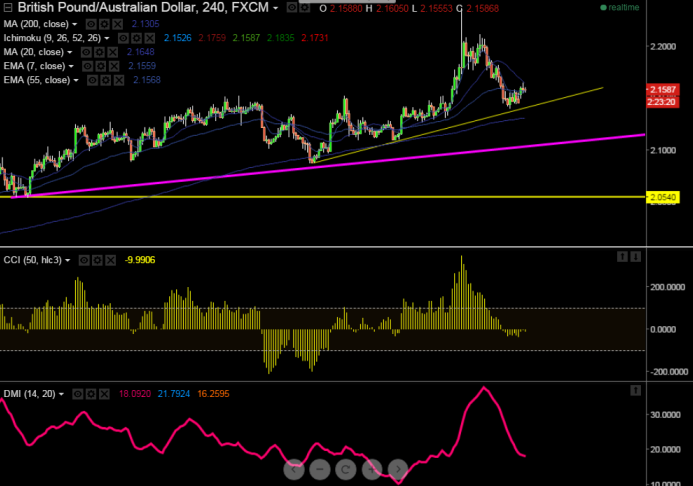The width and height of the screenshot is (693, 486).
Task: Select the yellow 2.0540 price level label
Action: (x=663, y=197)
